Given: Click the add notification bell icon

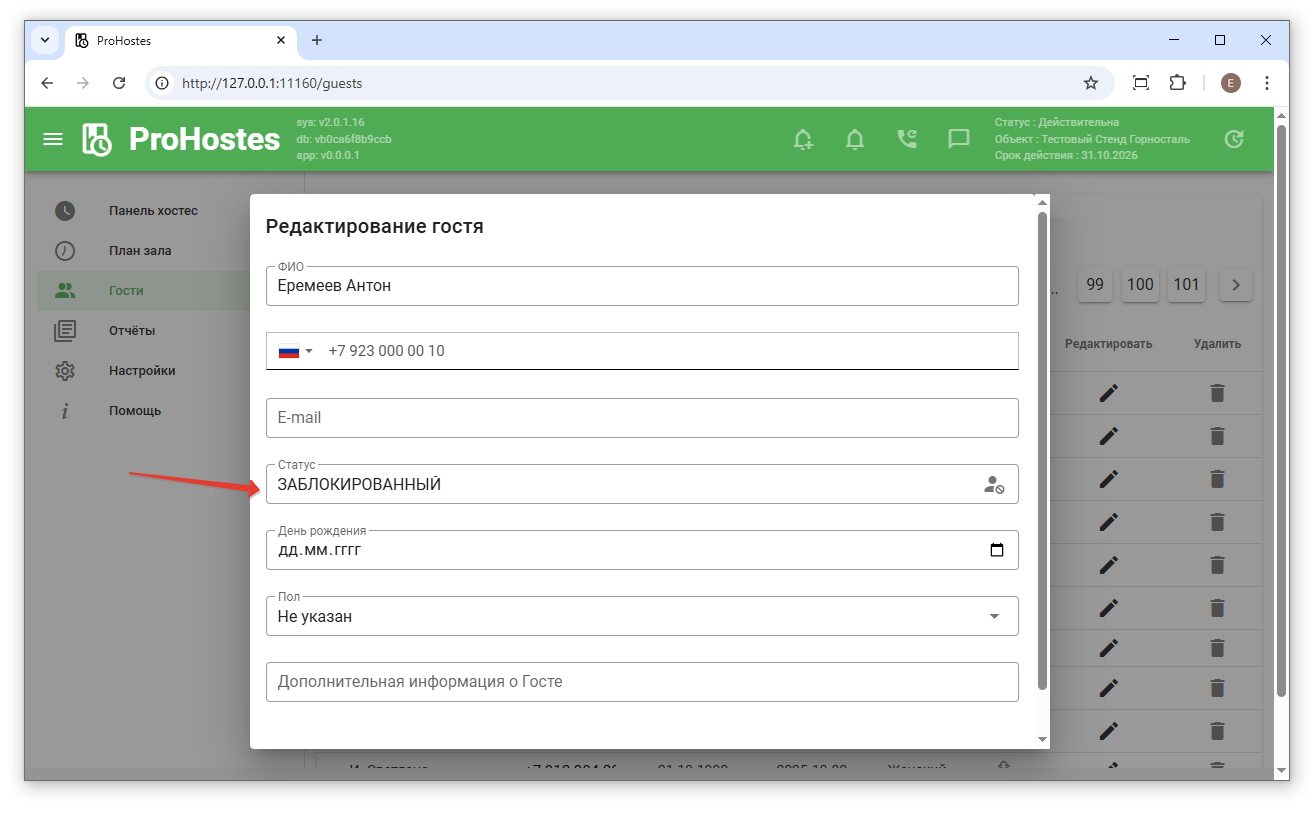Looking at the screenshot, I should tap(803, 139).
